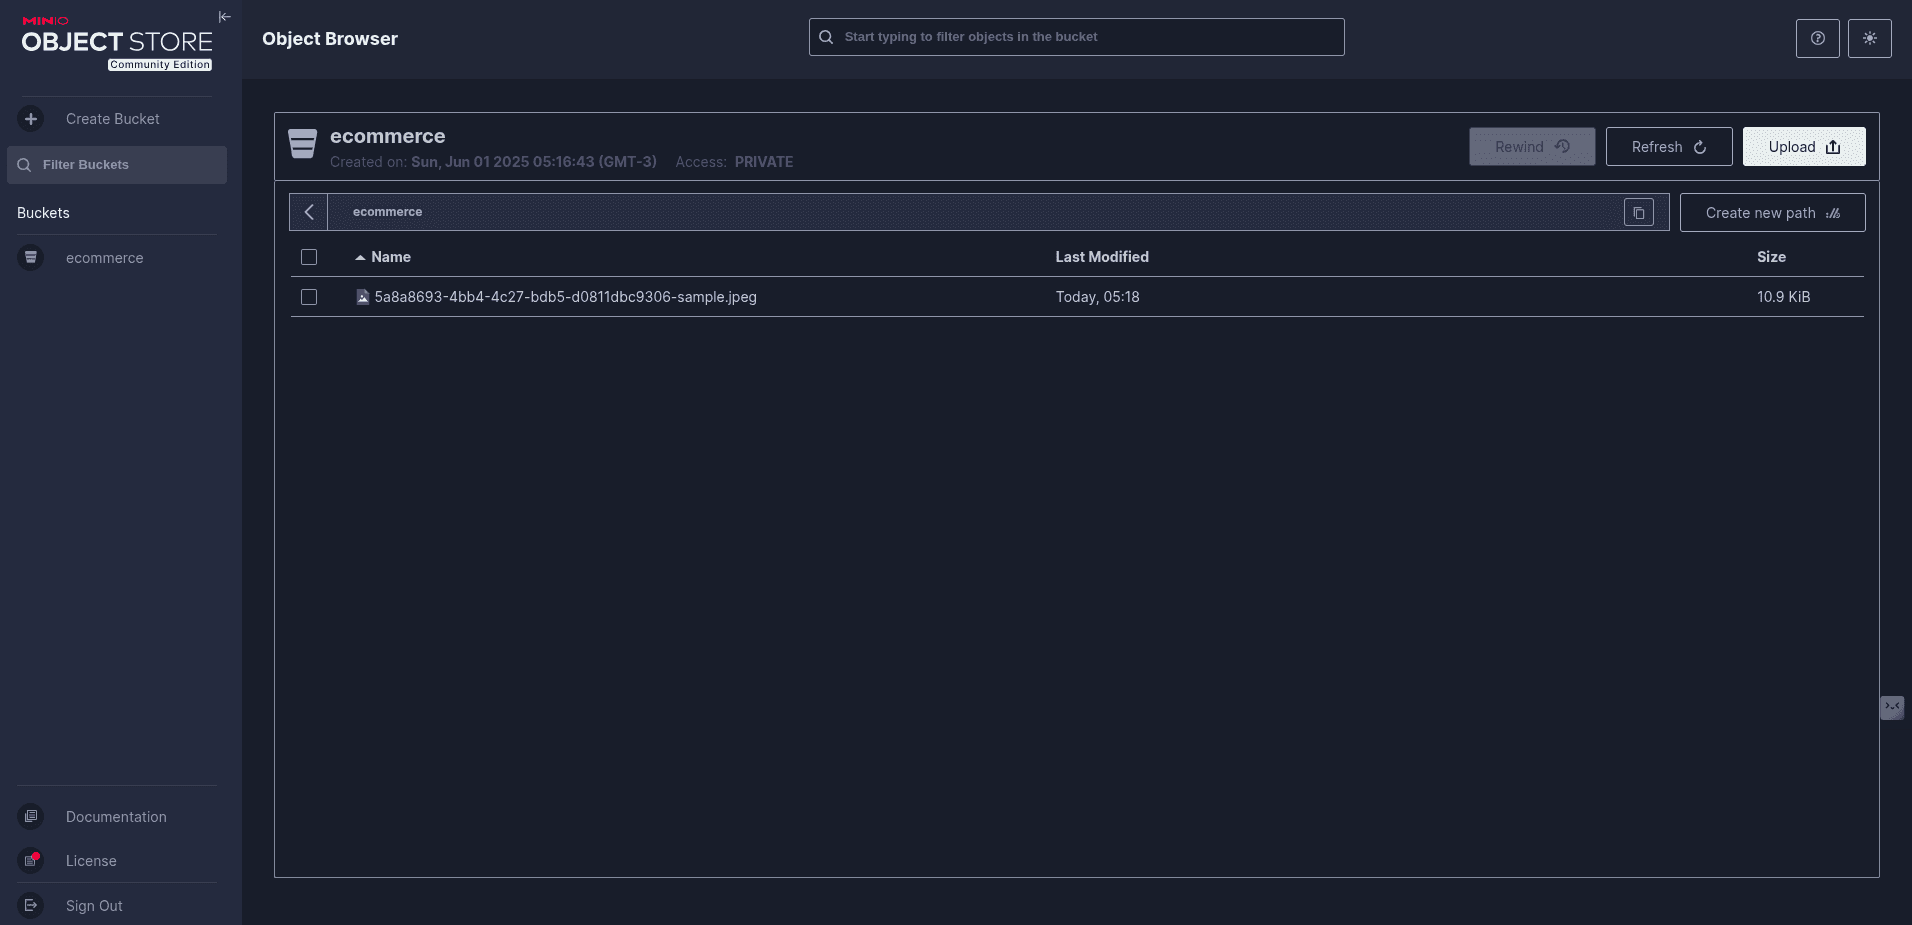
Task: Open the License menu item
Action: pyautogui.click(x=91, y=861)
